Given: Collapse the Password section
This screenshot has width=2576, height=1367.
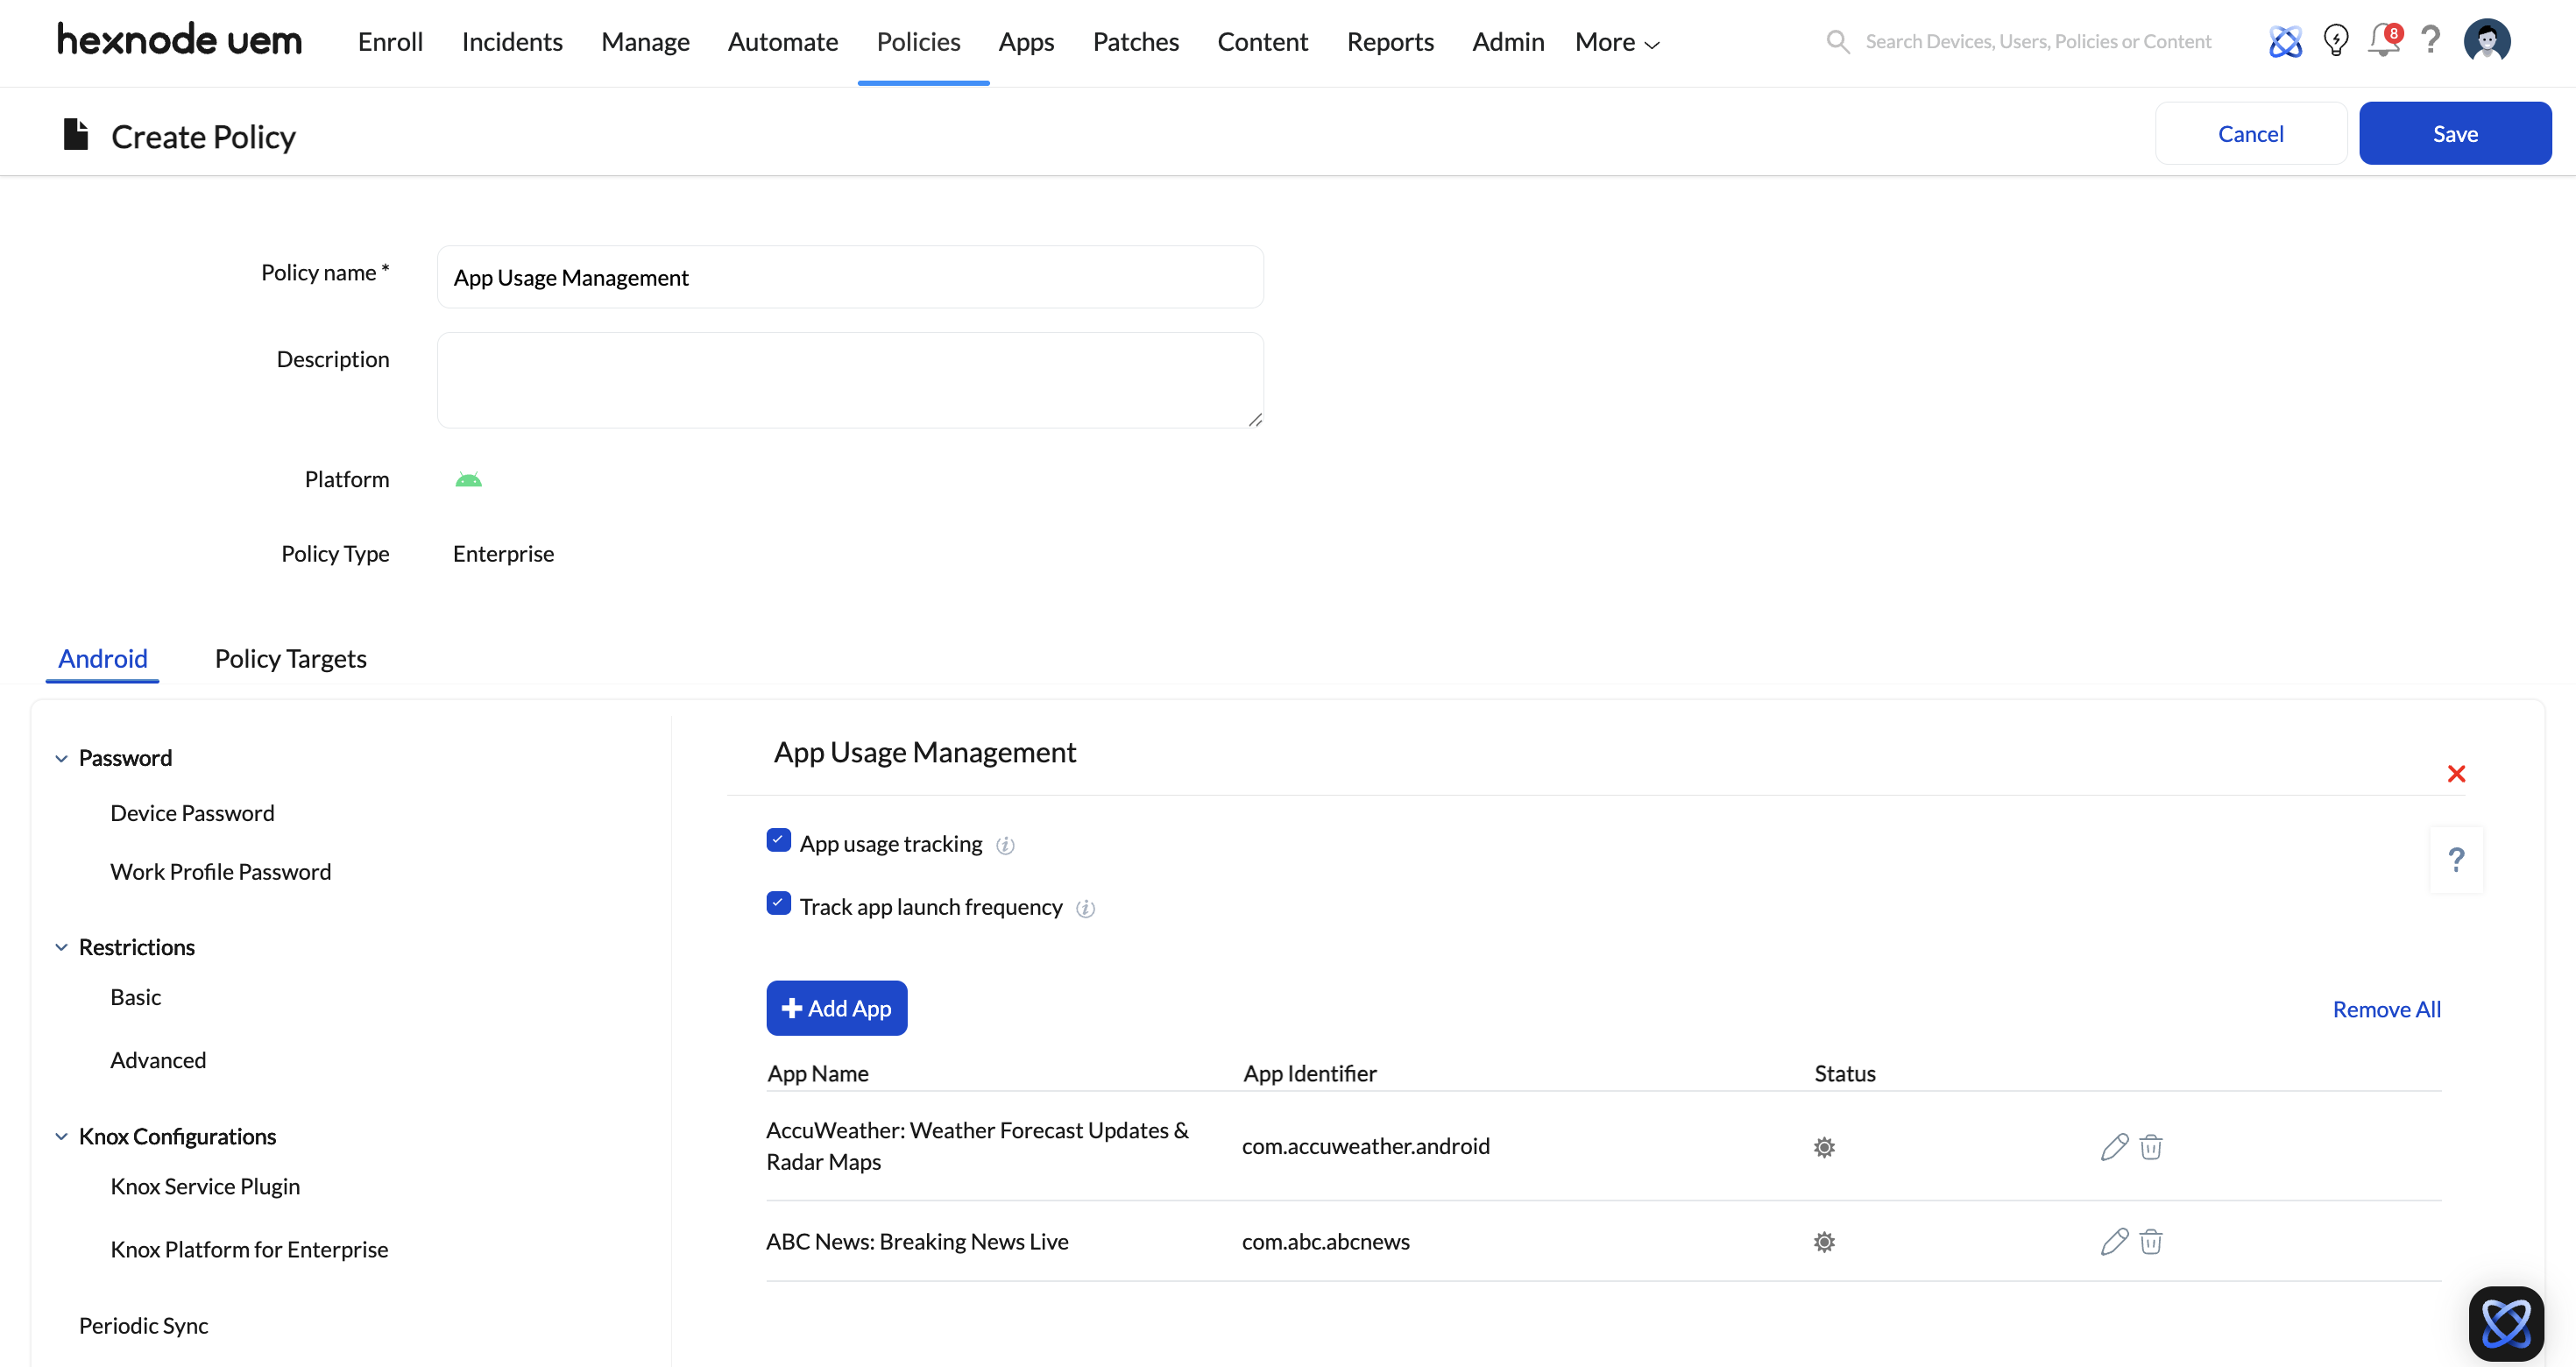Looking at the screenshot, I should [61, 758].
